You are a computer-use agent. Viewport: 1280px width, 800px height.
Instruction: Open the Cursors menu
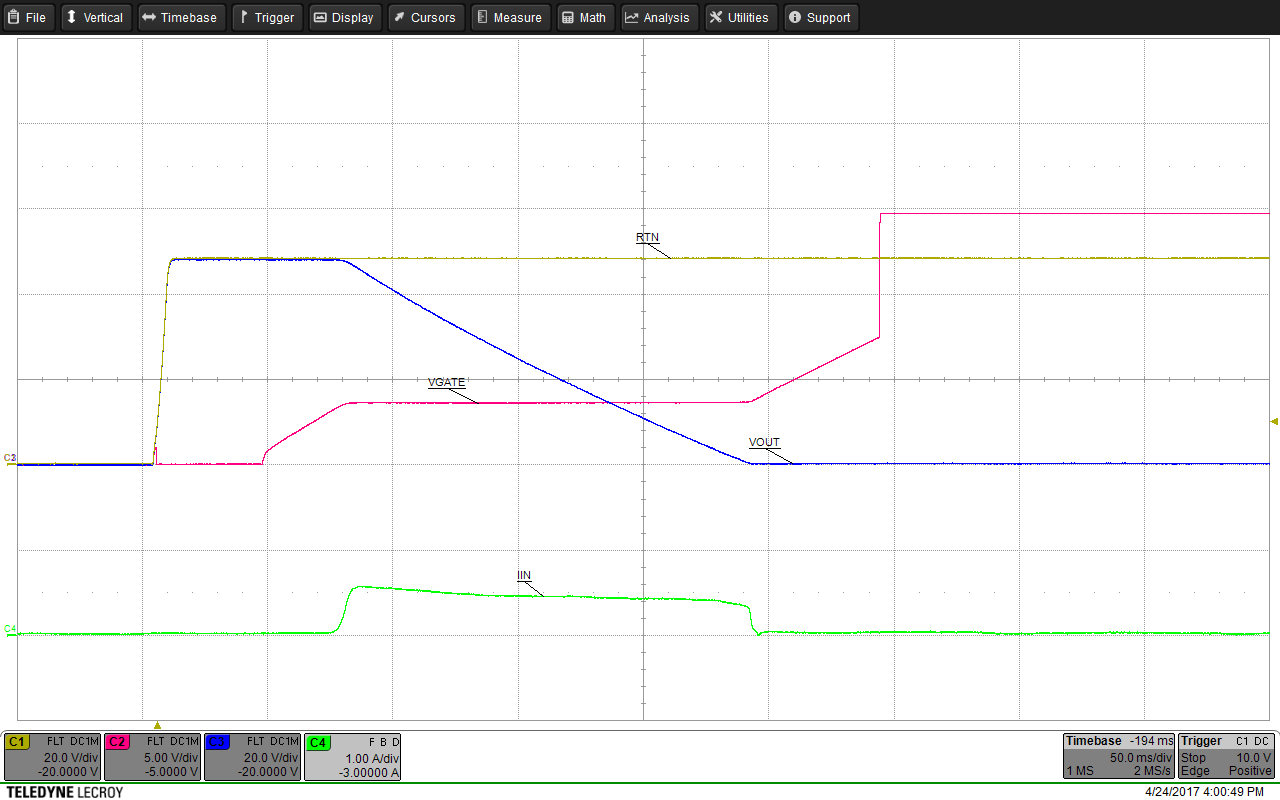point(425,17)
